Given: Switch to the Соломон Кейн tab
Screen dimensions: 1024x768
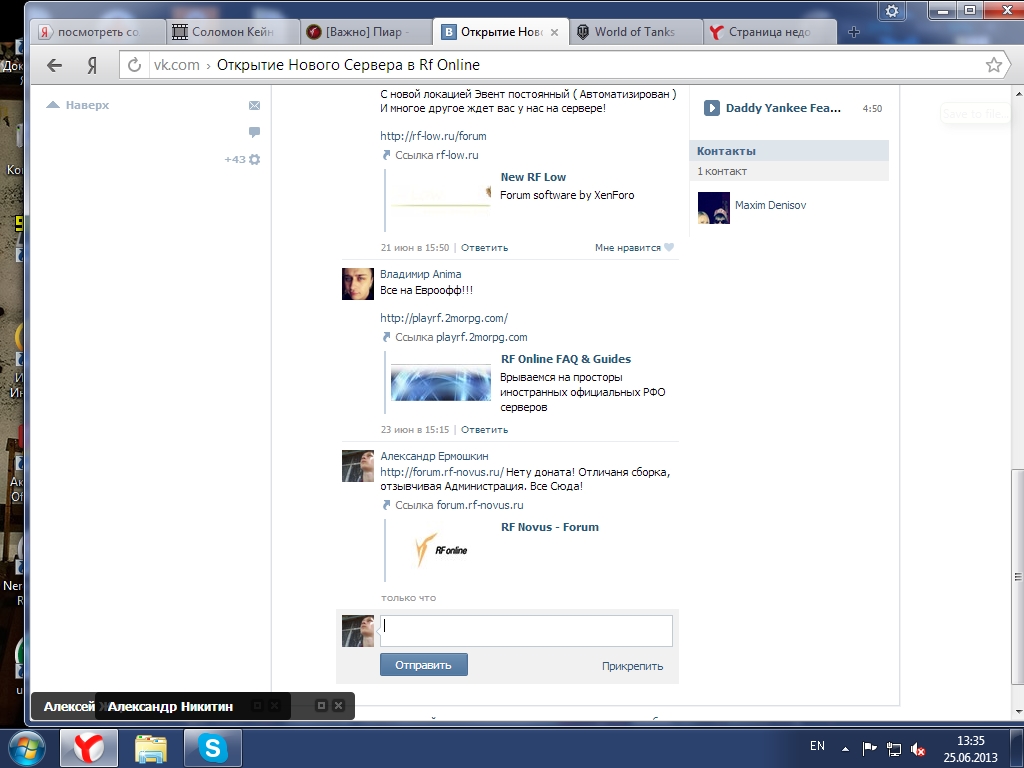Looking at the screenshot, I should coord(232,31).
